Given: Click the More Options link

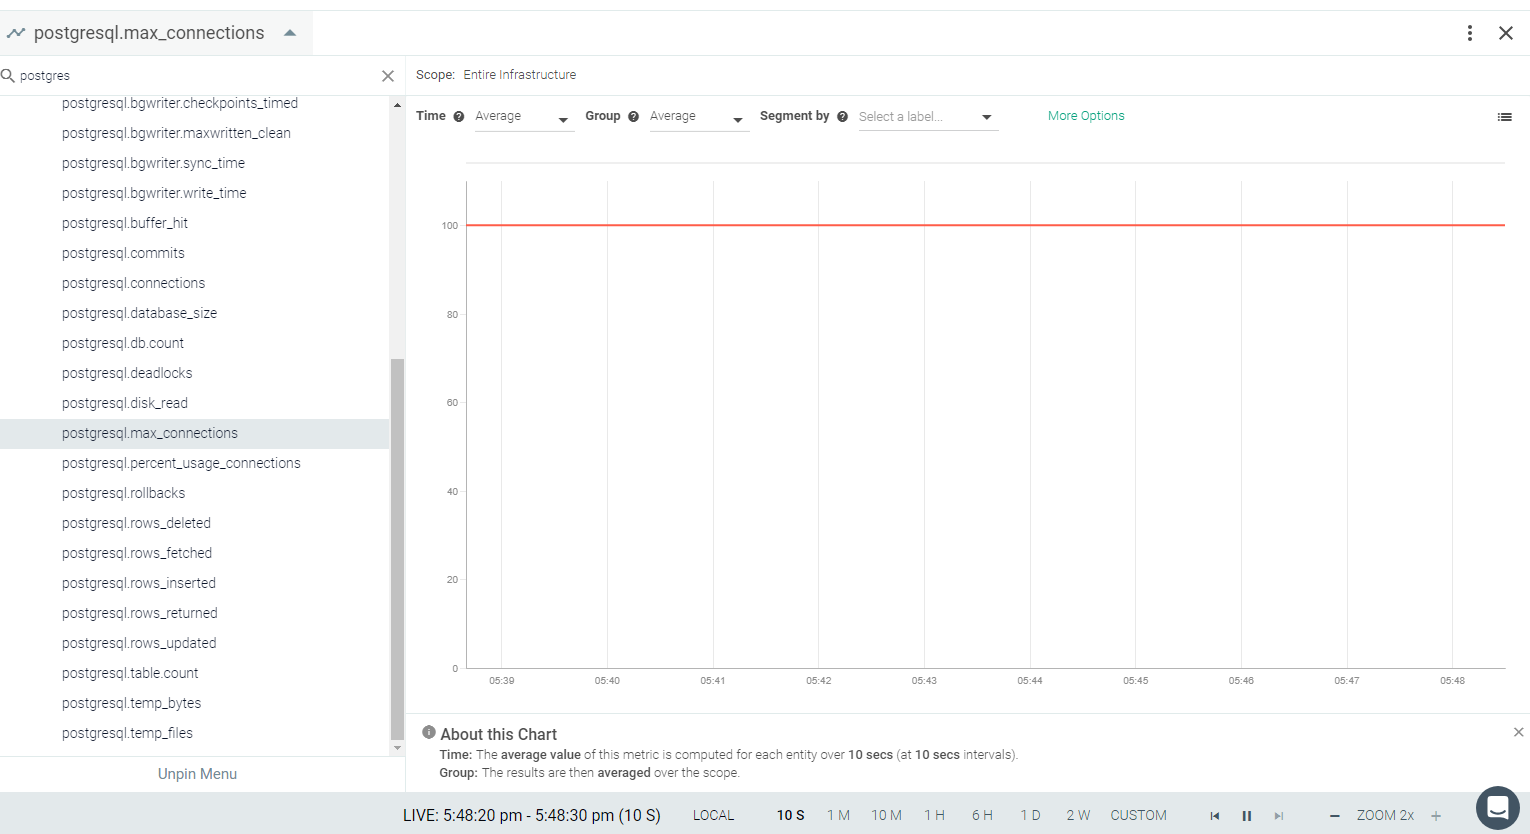Looking at the screenshot, I should [1086, 116].
